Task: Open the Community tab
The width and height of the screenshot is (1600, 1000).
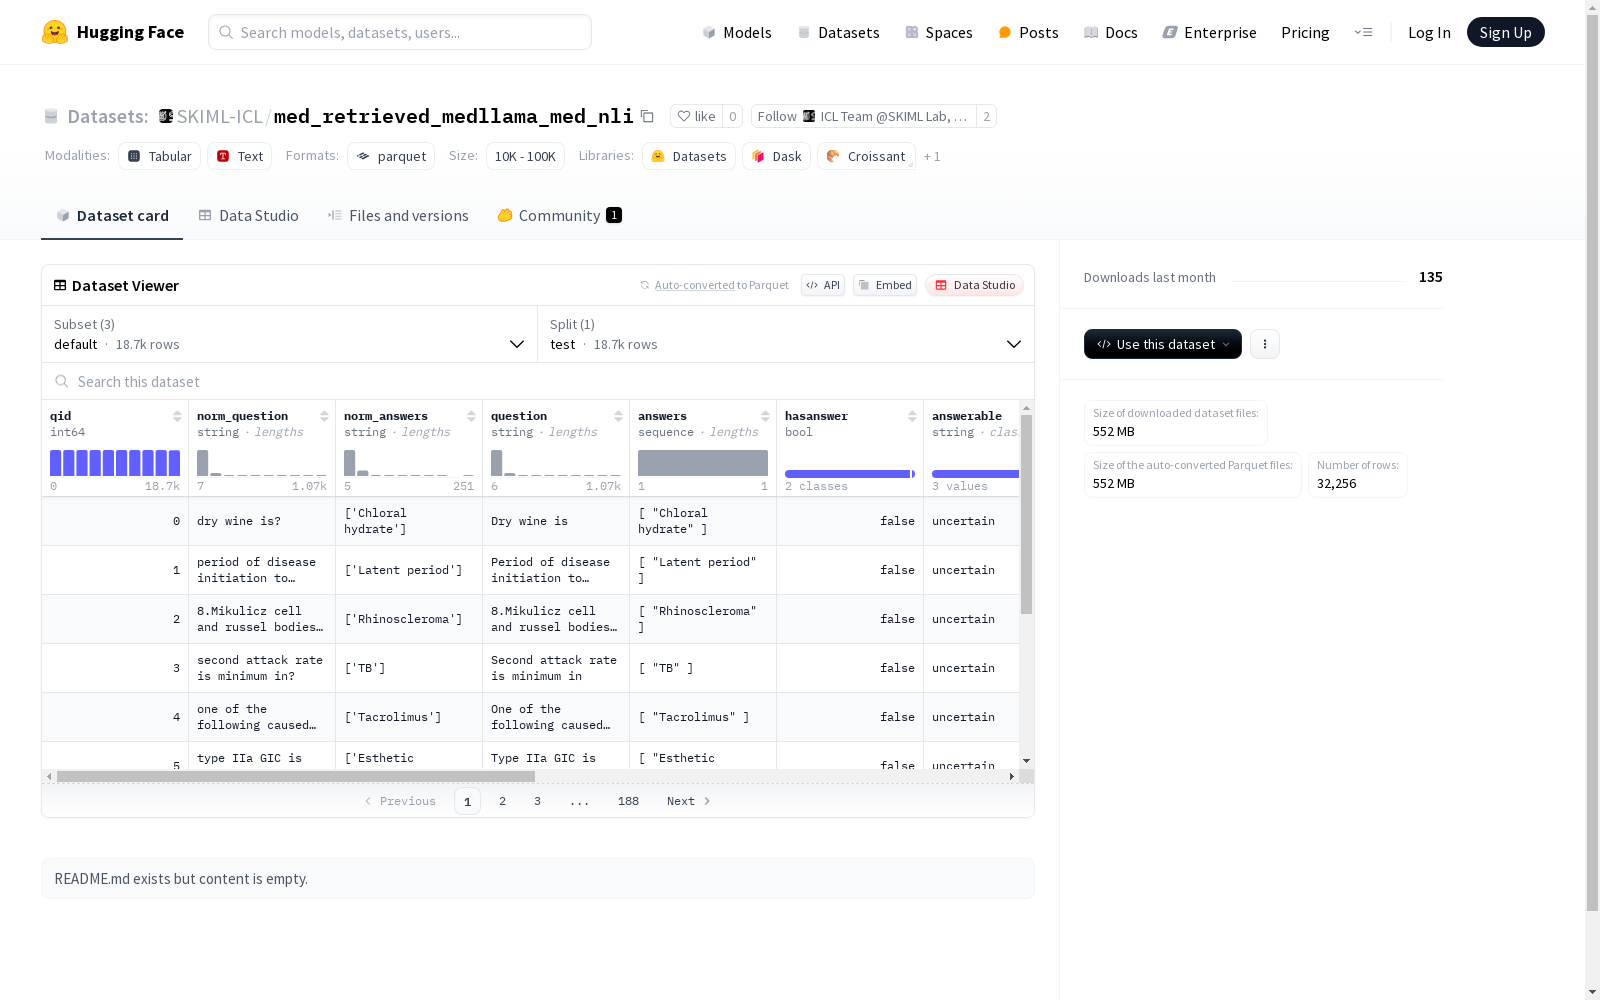Action: tap(560, 216)
